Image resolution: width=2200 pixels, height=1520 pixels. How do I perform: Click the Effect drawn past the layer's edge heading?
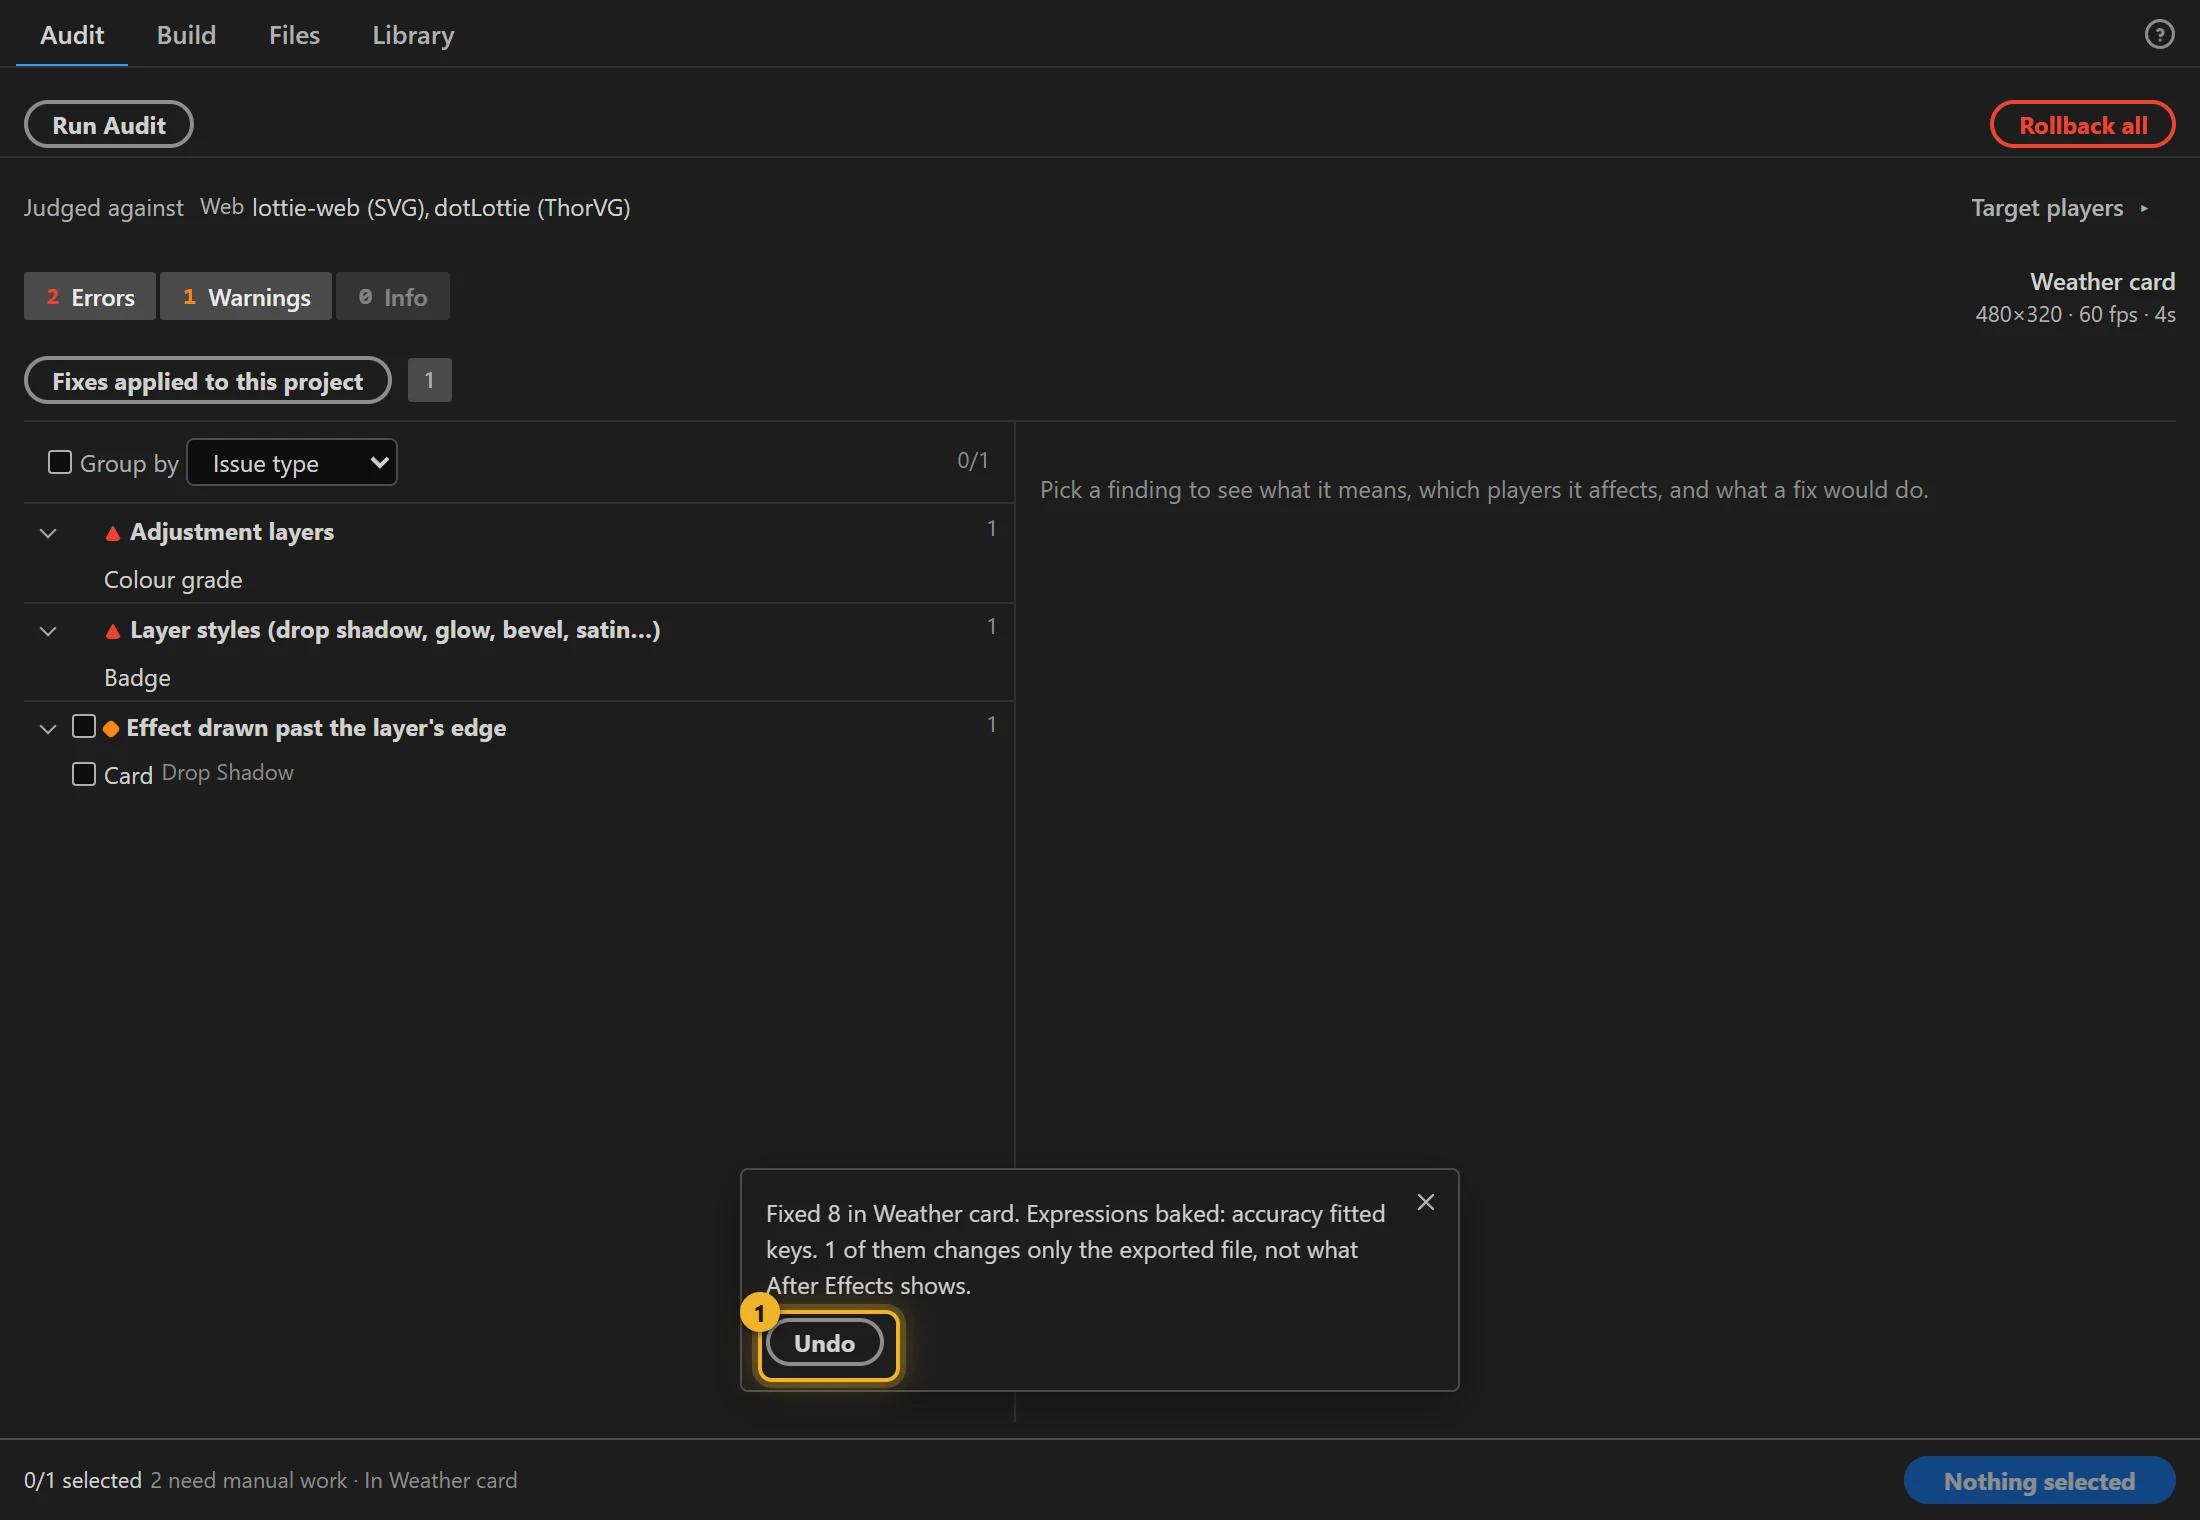click(316, 728)
